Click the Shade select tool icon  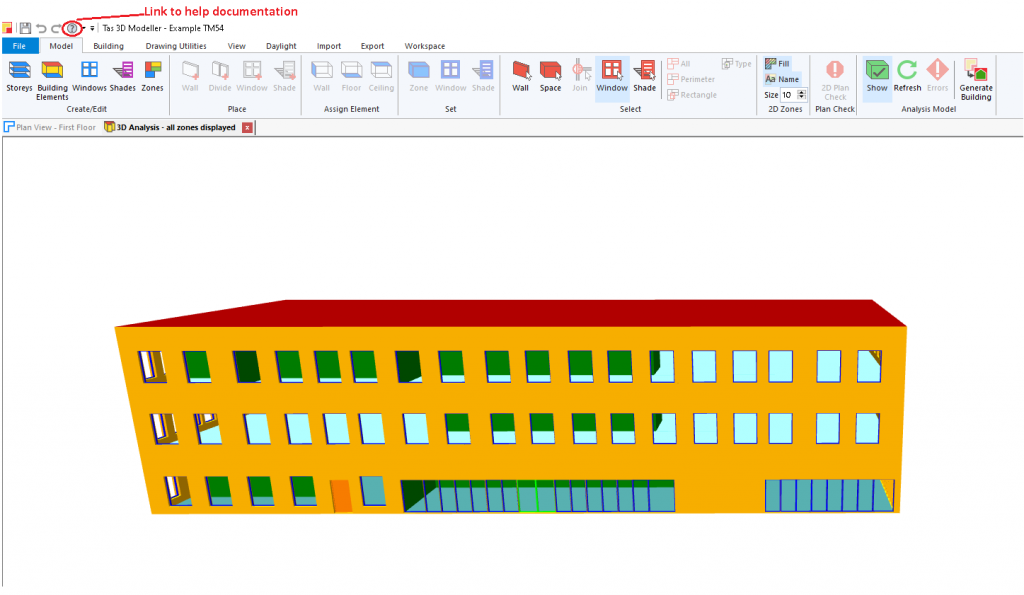(x=644, y=72)
